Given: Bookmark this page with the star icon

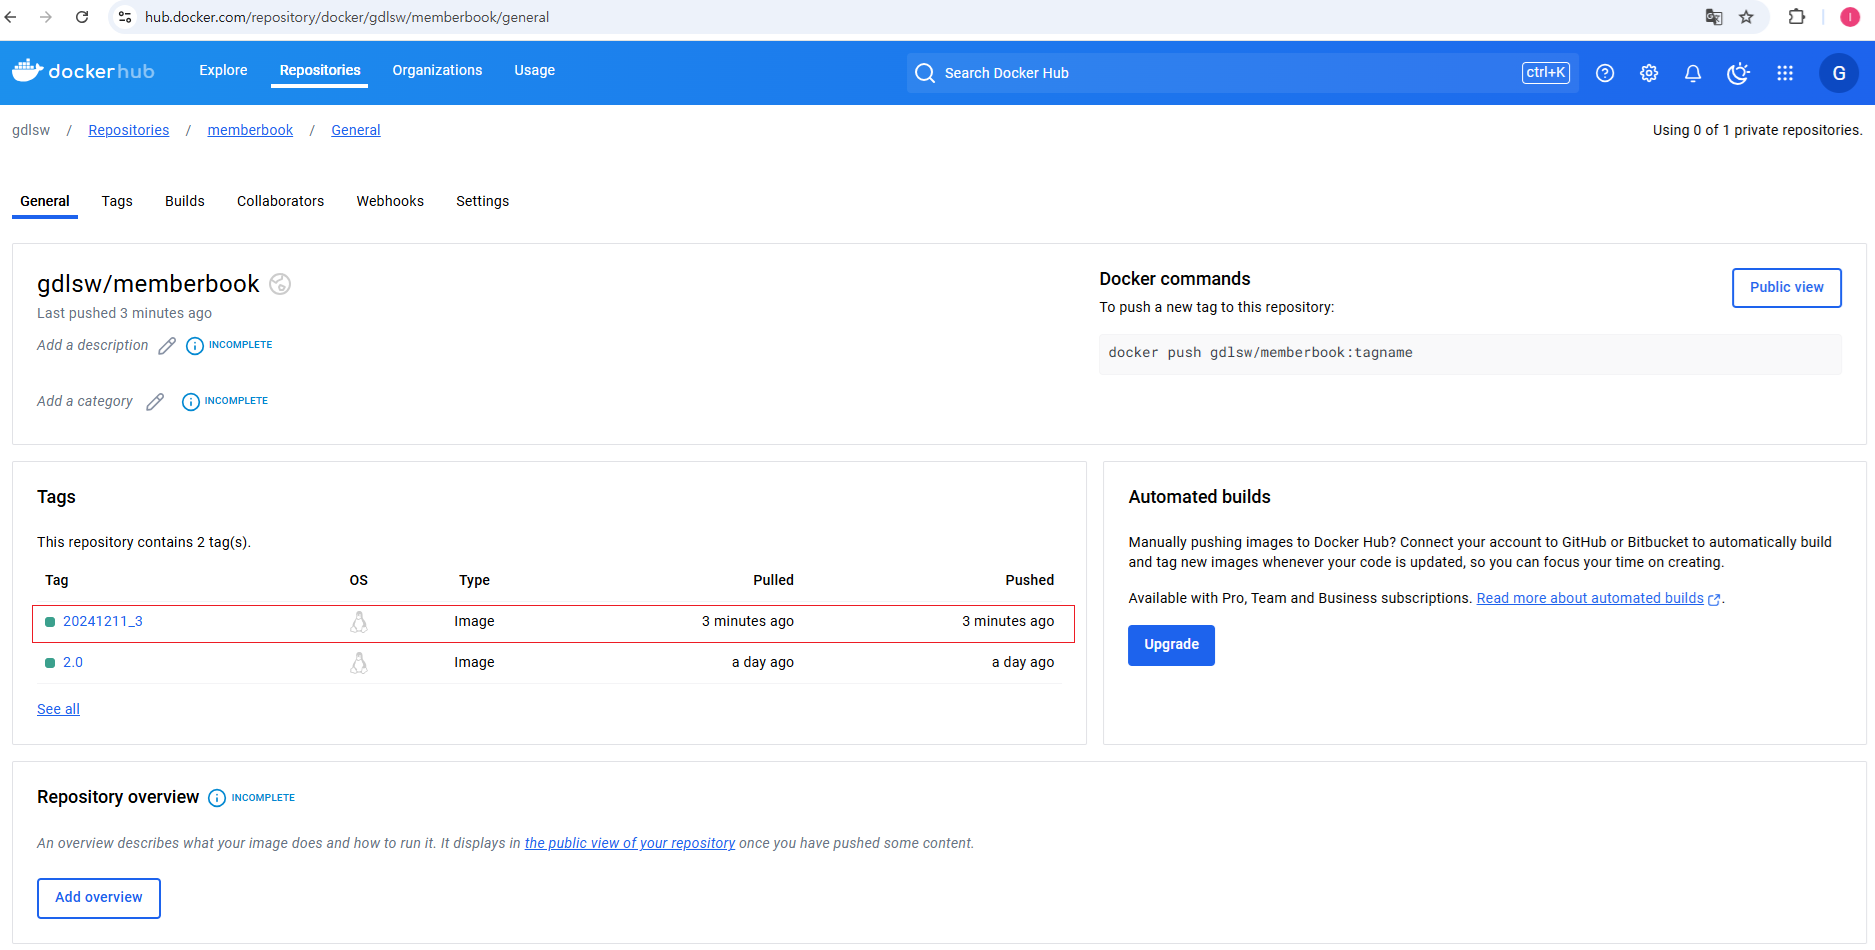Looking at the screenshot, I should coord(1746,17).
